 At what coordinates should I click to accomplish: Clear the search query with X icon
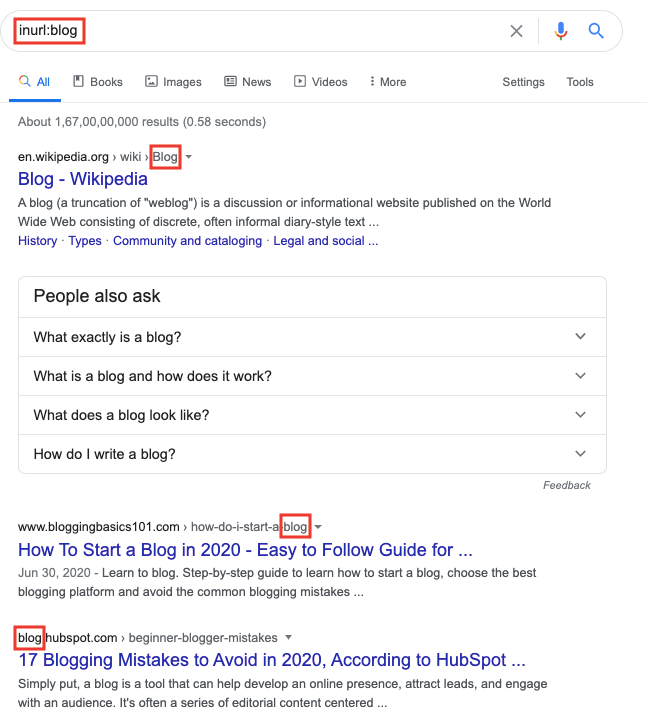click(x=516, y=31)
